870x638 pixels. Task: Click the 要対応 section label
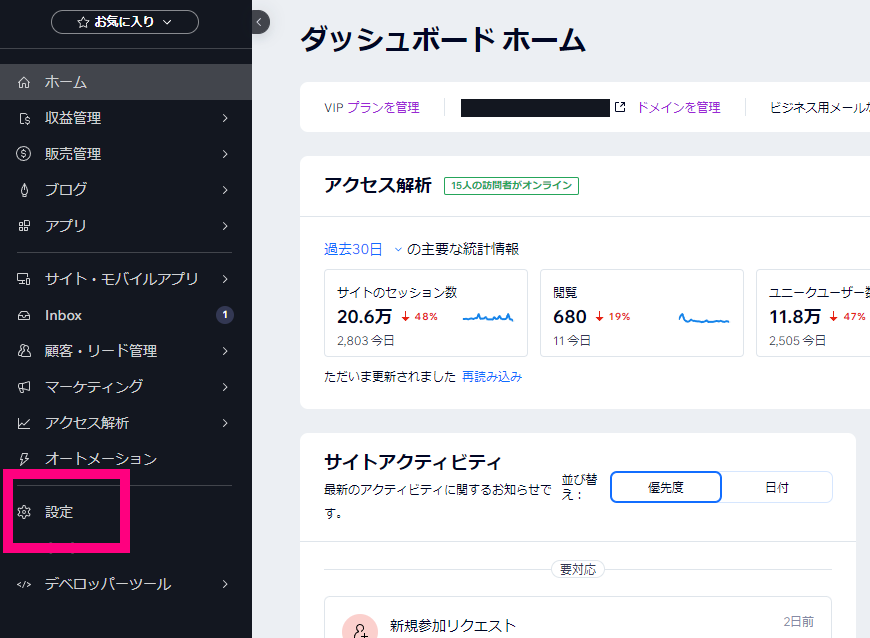tap(578, 569)
